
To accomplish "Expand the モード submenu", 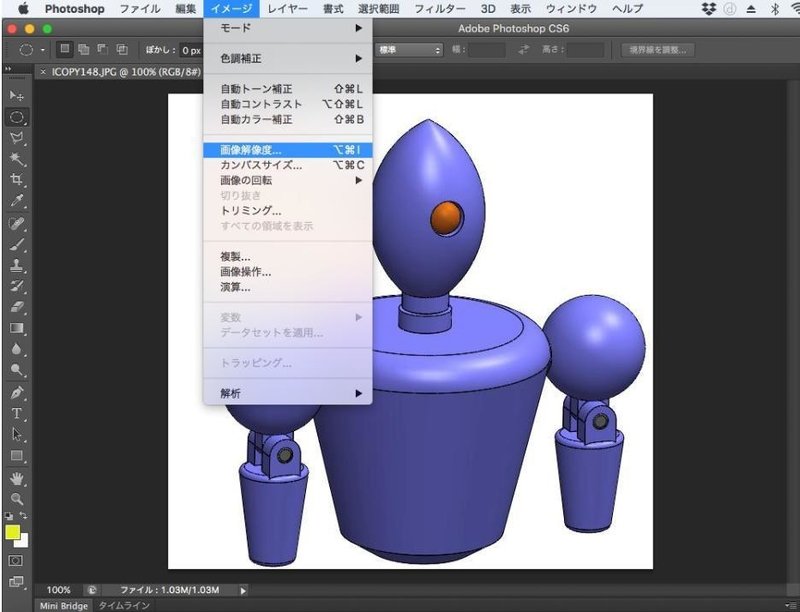I will point(288,28).
